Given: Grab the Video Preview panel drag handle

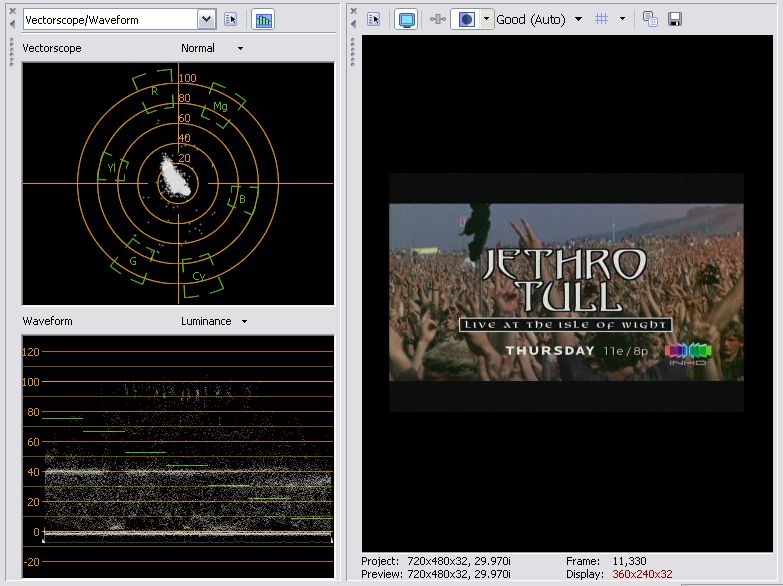Looking at the screenshot, I should tap(353, 52).
